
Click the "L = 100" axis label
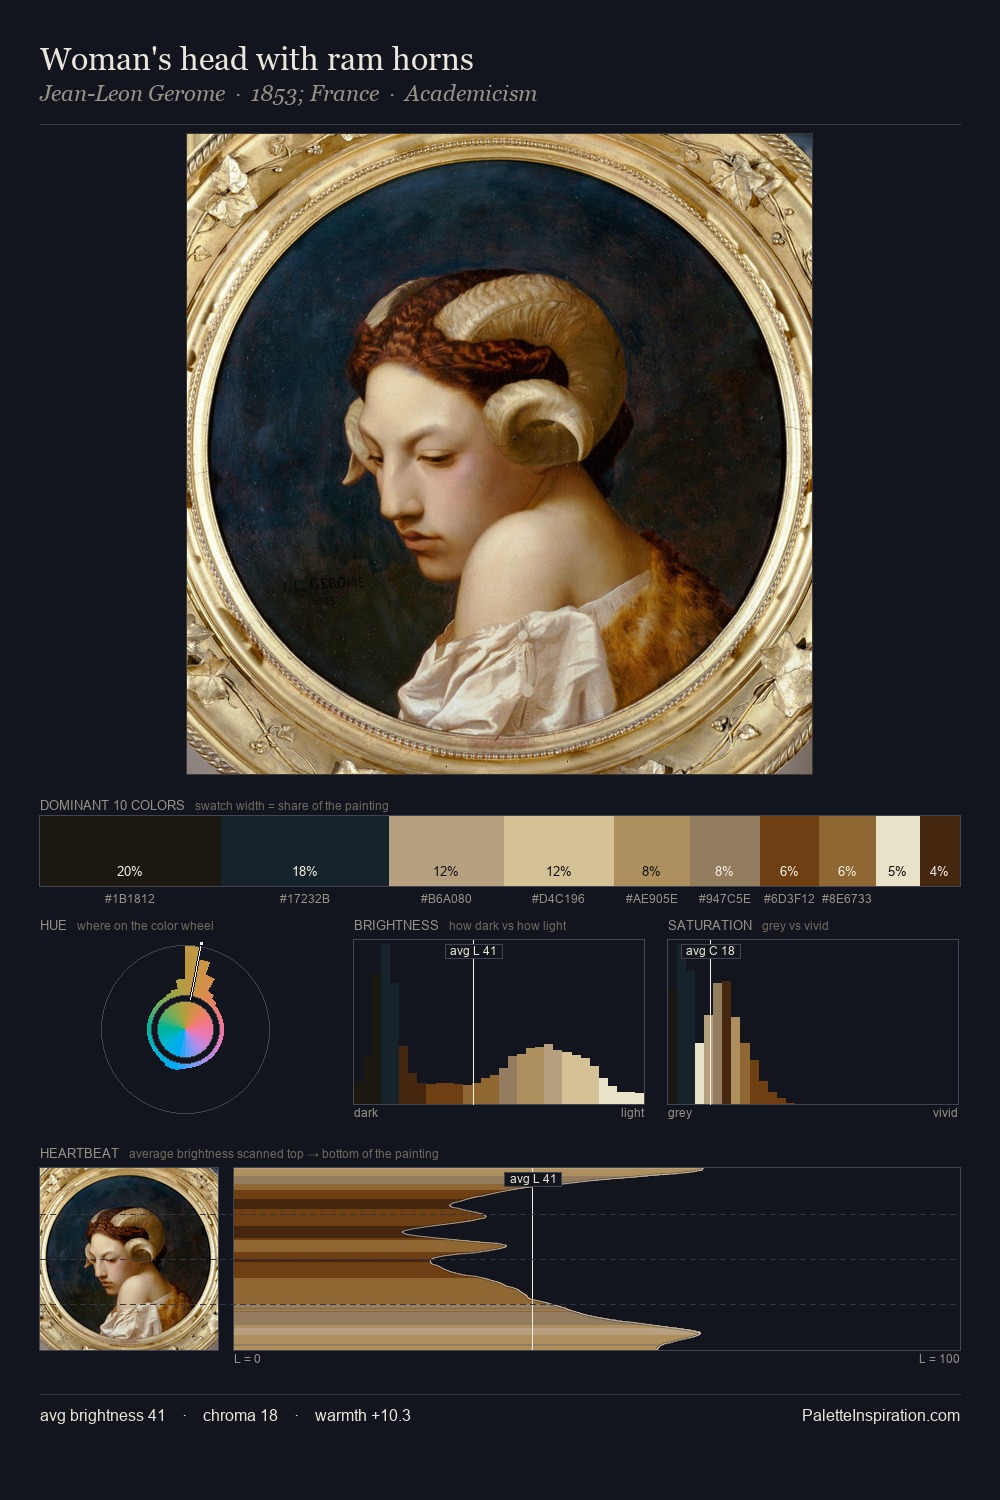coord(939,1359)
